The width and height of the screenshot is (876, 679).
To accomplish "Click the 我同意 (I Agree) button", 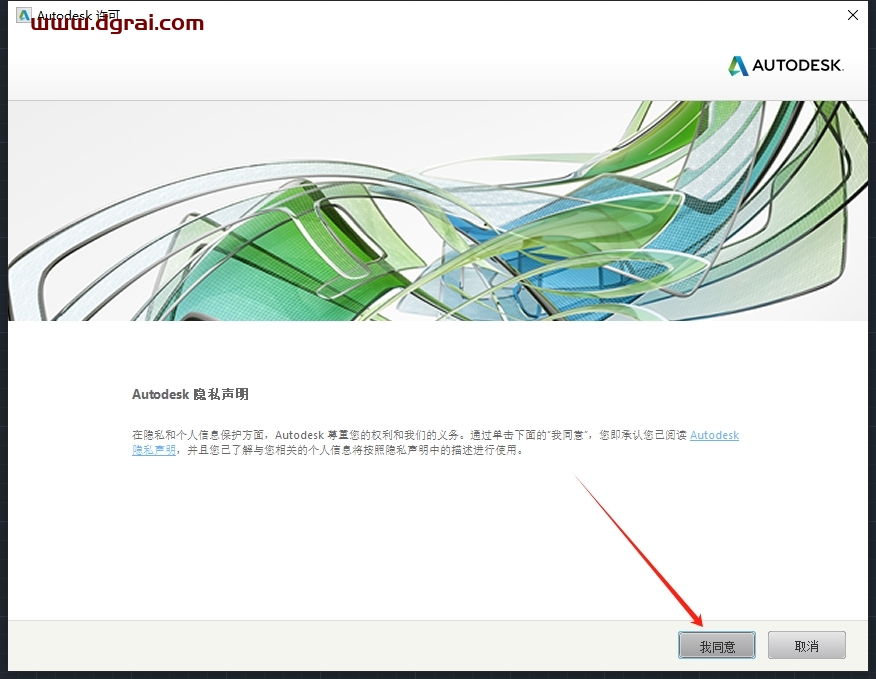I will point(717,645).
